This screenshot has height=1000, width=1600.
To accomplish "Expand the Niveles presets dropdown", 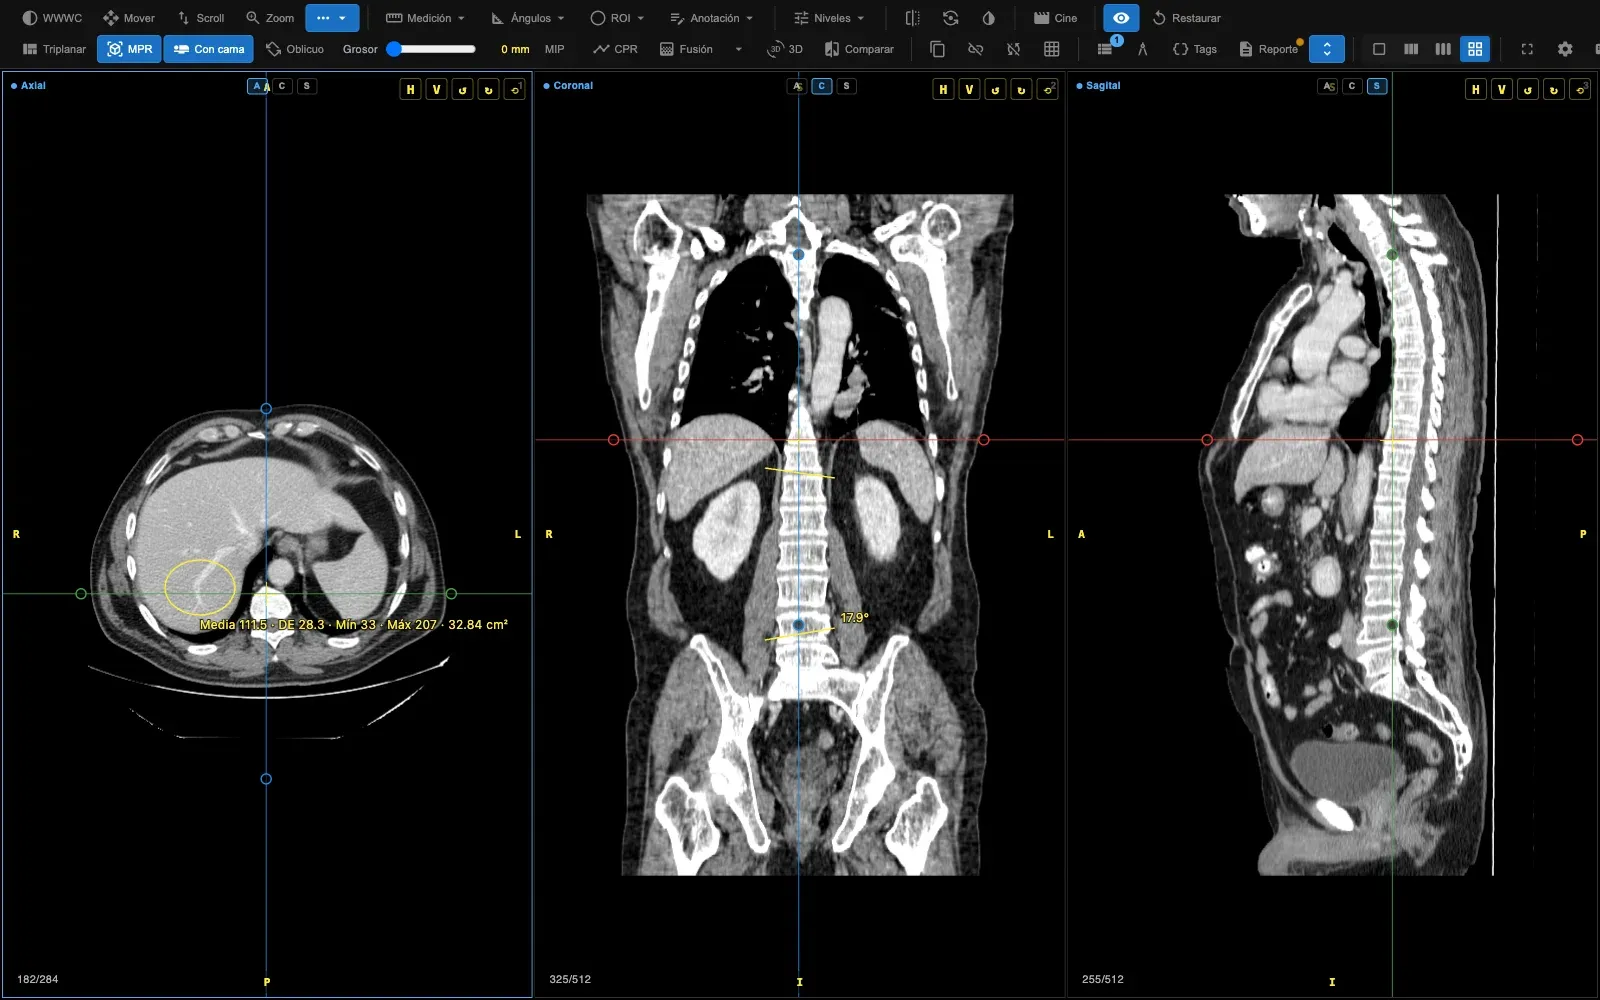I will click(828, 18).
